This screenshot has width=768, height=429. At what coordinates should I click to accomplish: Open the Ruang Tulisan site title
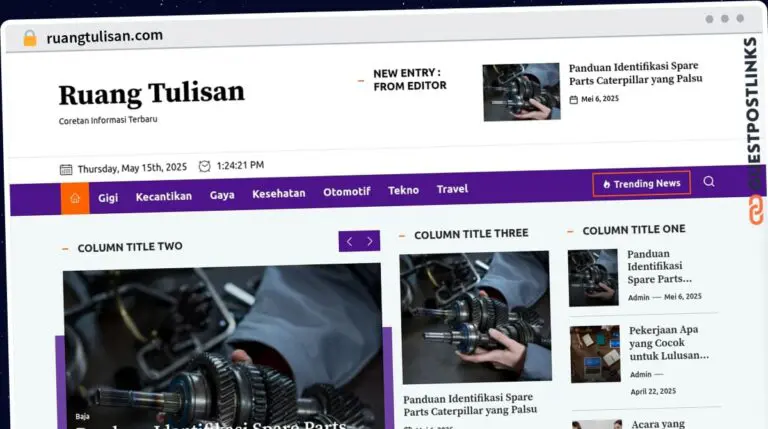(x=151, y=93)
